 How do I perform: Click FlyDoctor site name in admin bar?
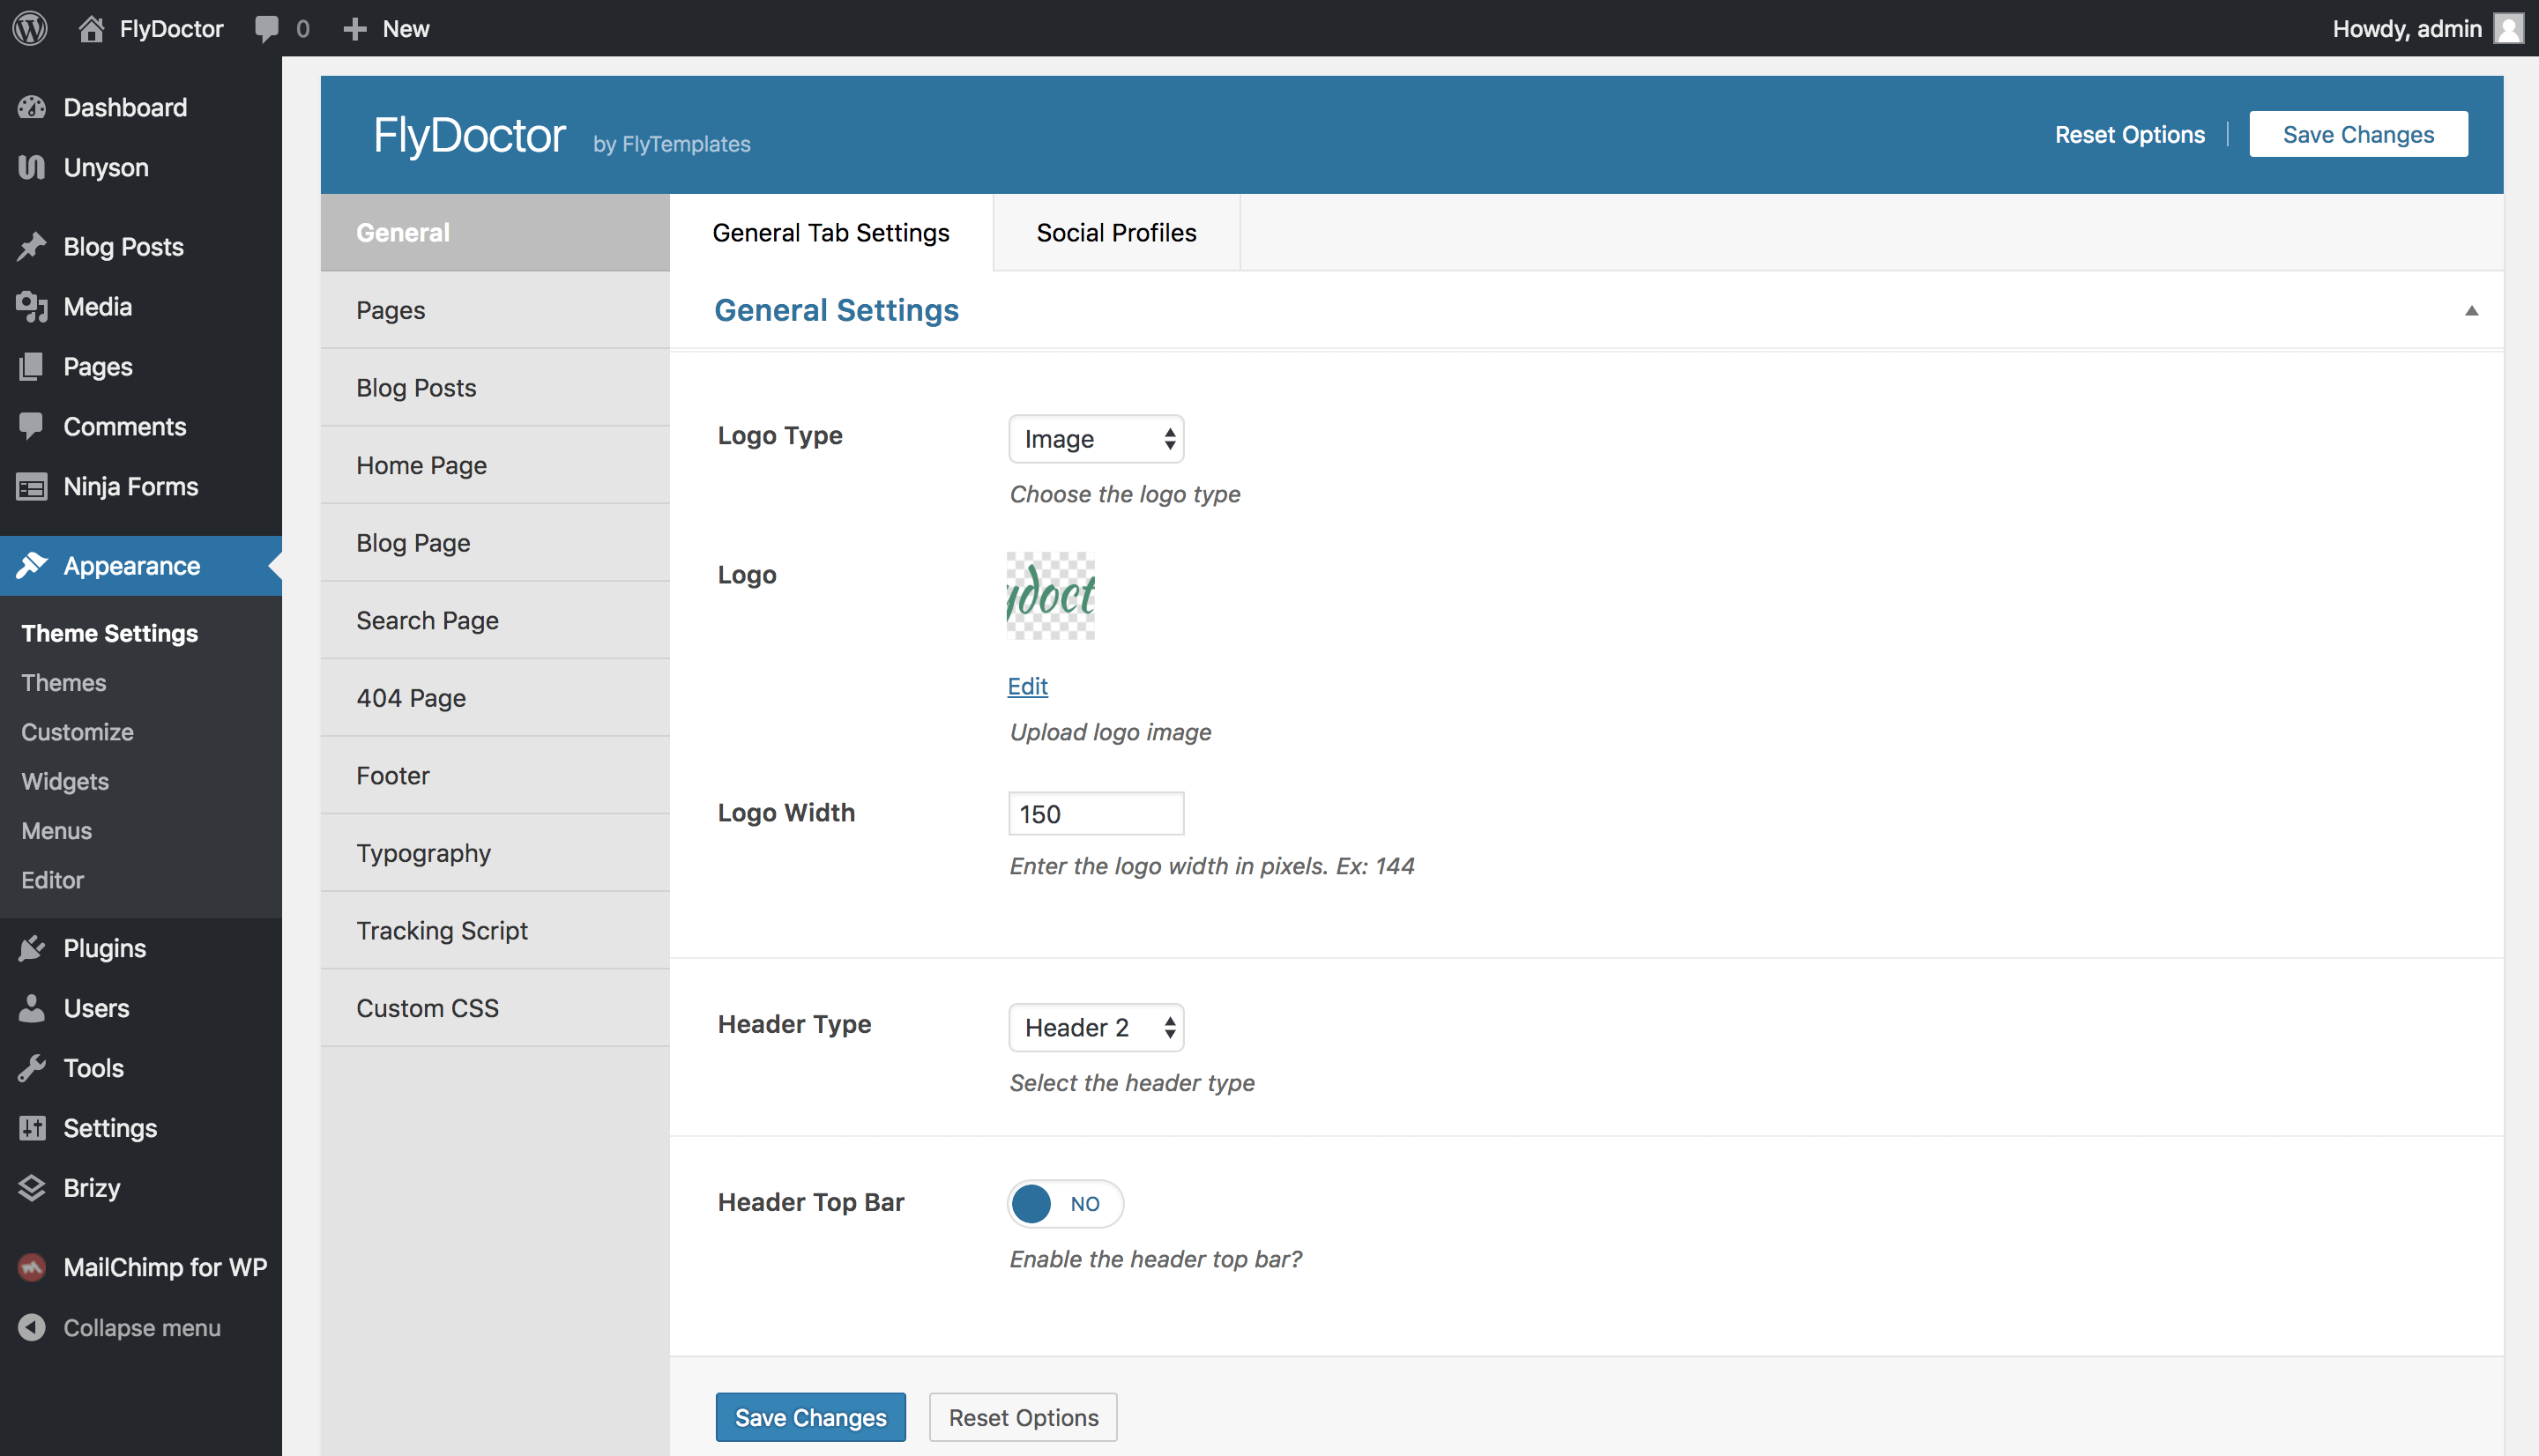pyautogui.click(x=171, y=28)
